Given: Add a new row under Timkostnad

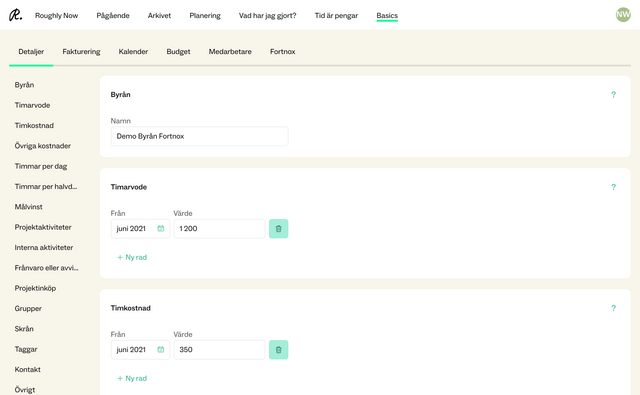Looking at the screenshot, I should coord(132,379).
